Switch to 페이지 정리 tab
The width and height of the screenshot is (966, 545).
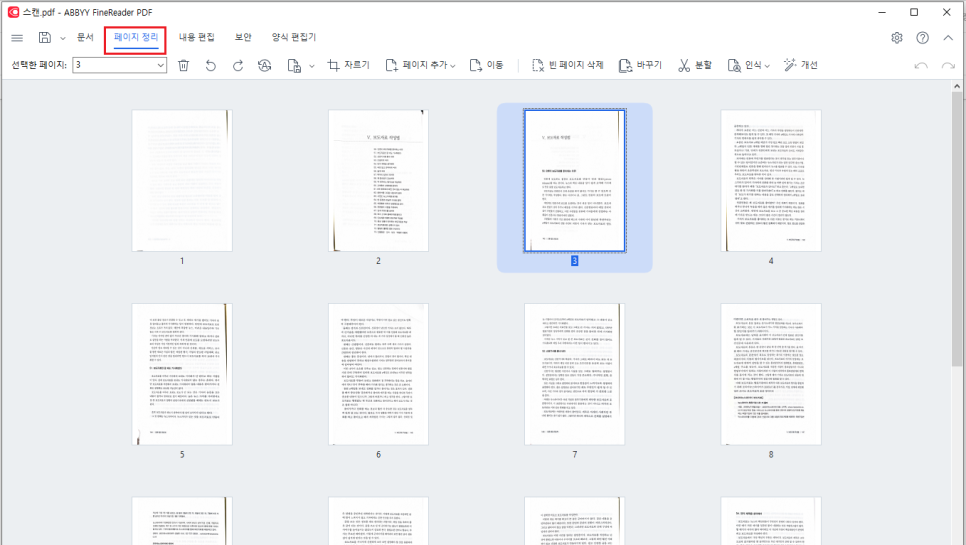coord(136,37)
